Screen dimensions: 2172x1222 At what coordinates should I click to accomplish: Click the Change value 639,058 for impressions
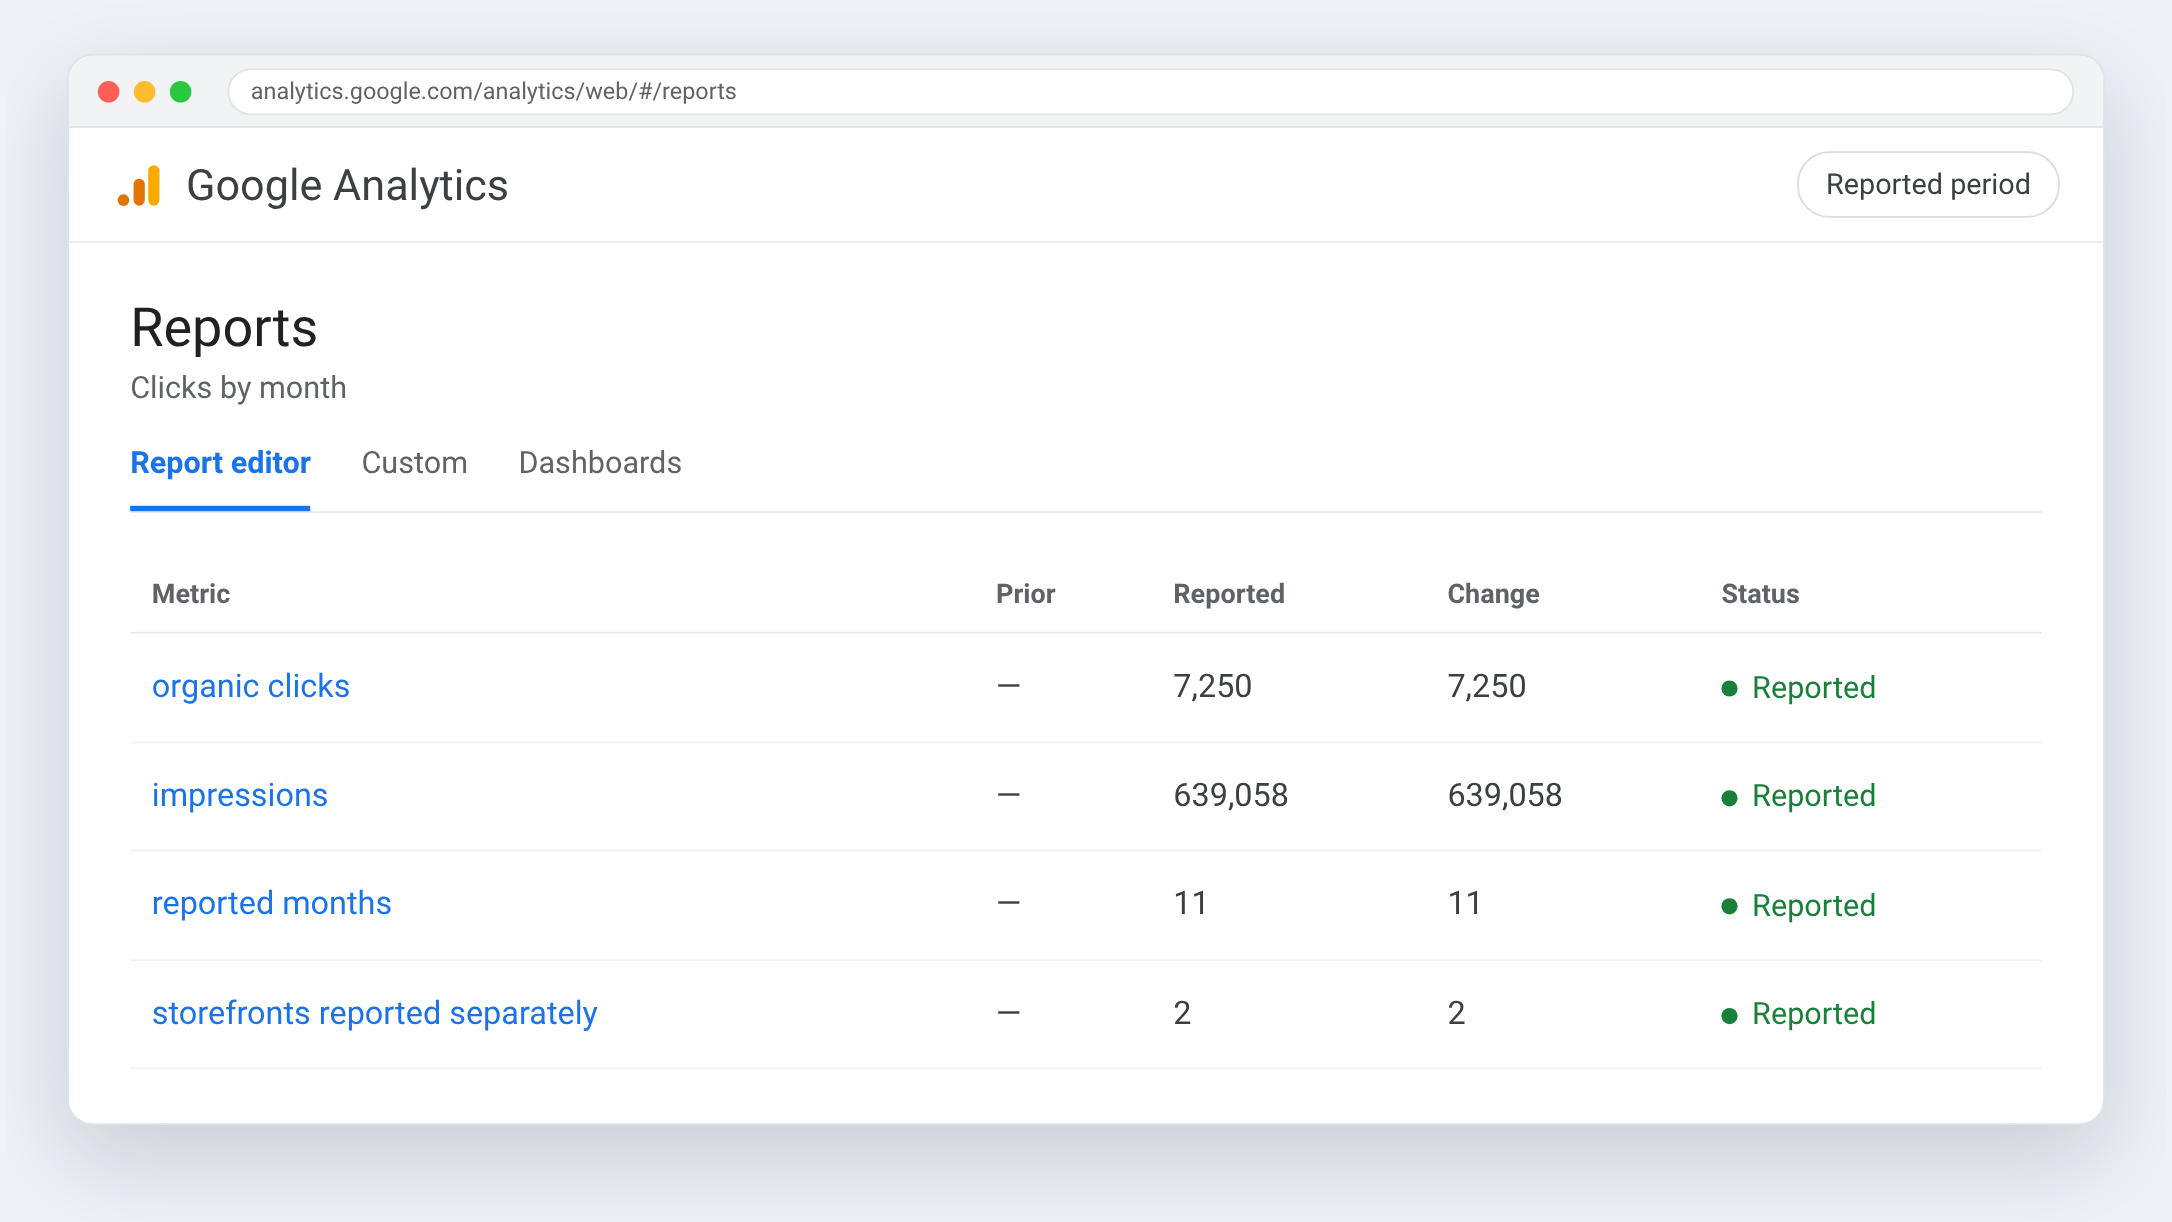coord(1504,795)
